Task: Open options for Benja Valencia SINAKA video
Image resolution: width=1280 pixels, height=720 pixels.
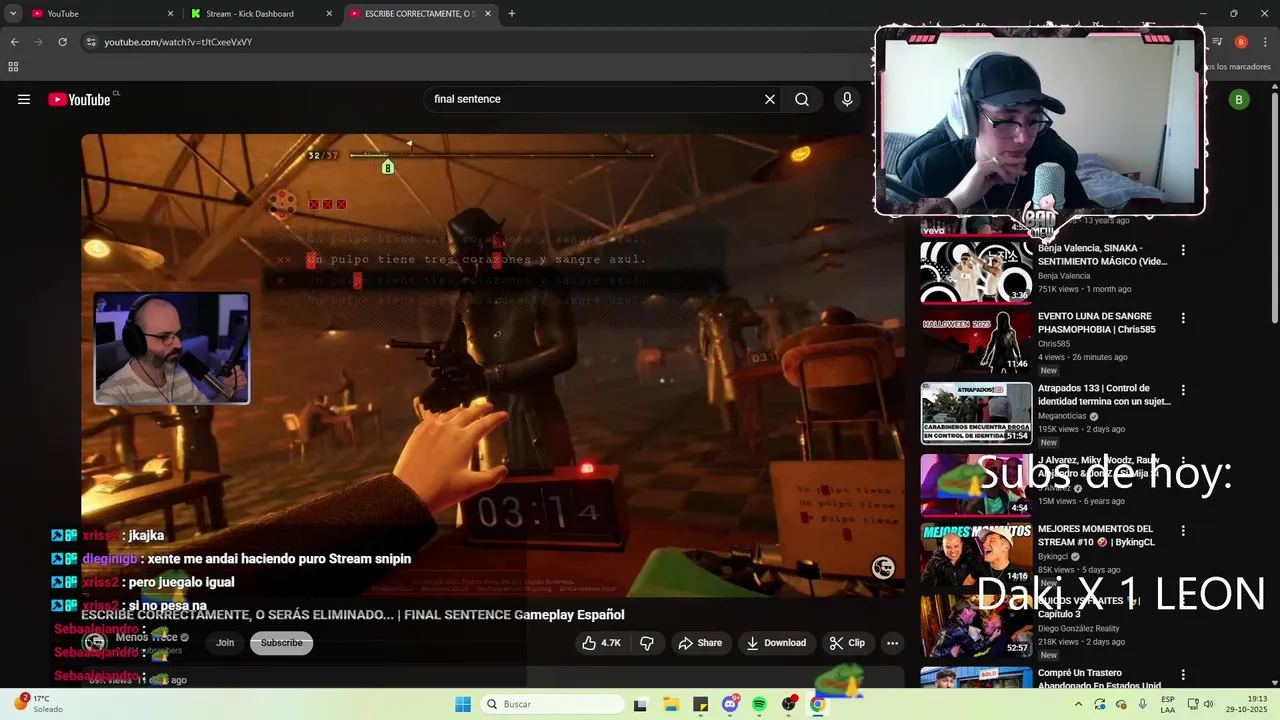Action: click(x=1183, y=250)
